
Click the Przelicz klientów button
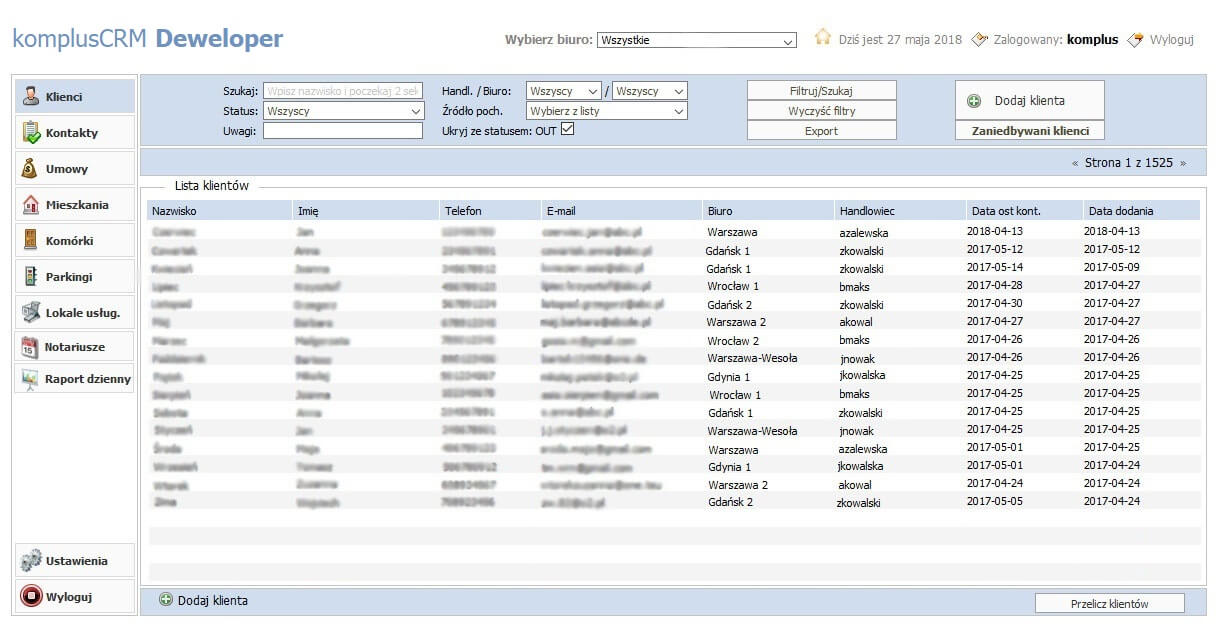1110,603
